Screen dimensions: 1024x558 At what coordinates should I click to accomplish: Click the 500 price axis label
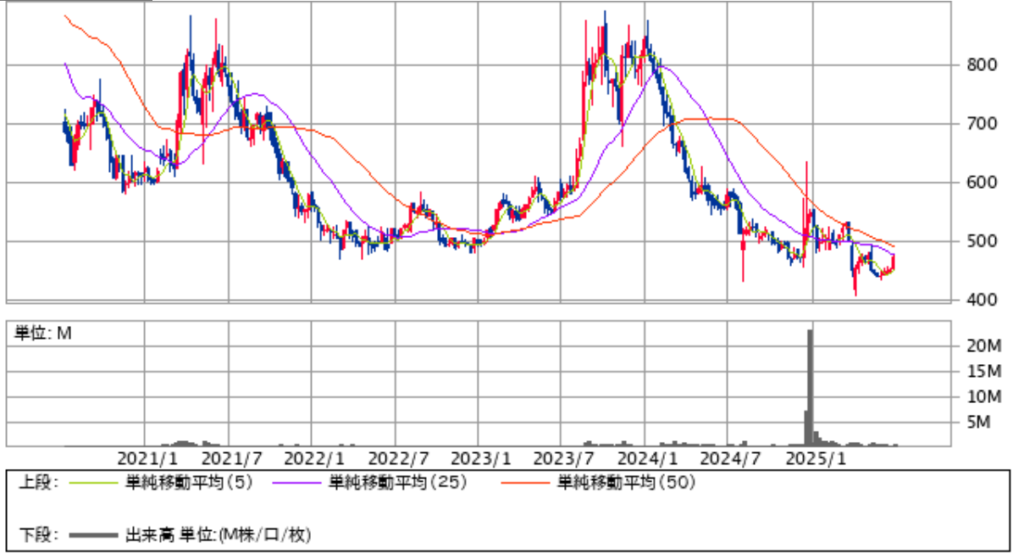click(x=982, y=241)
